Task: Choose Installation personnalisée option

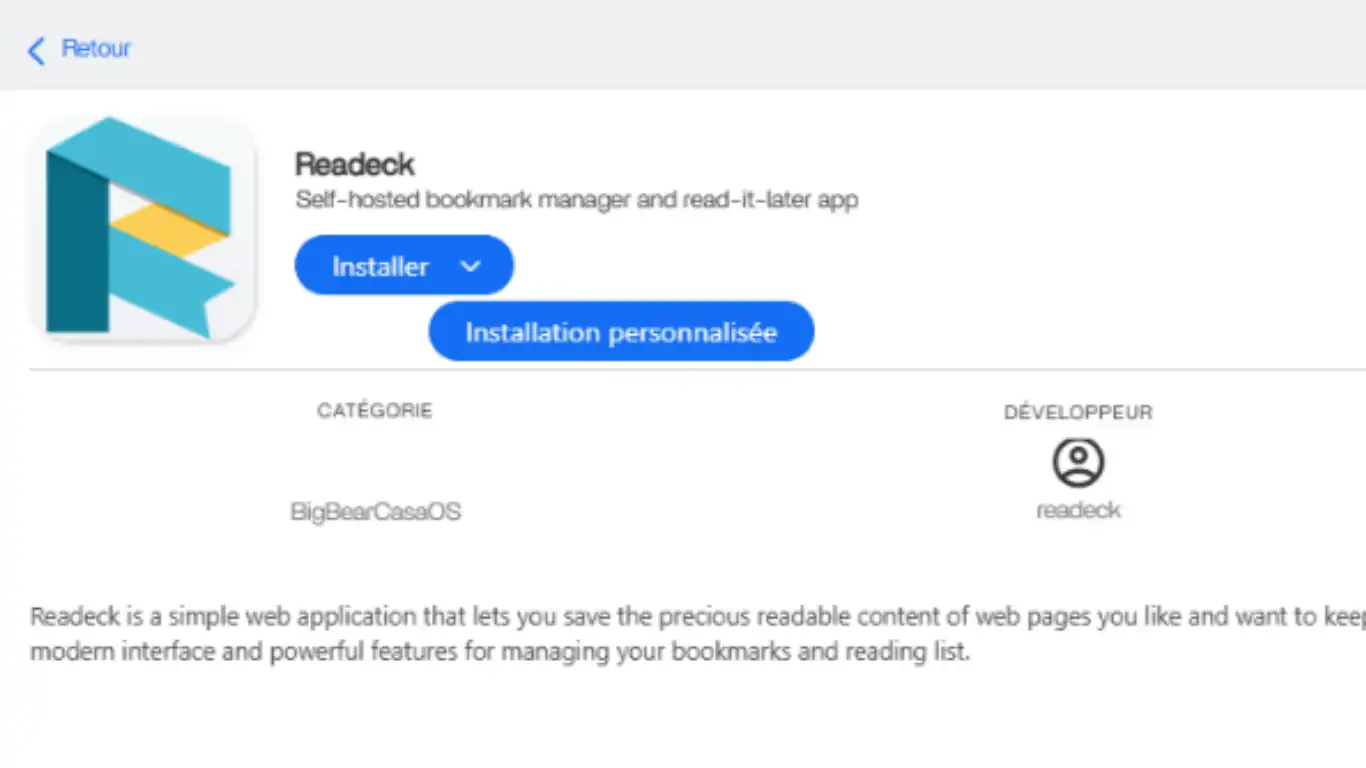Action: 621,332
